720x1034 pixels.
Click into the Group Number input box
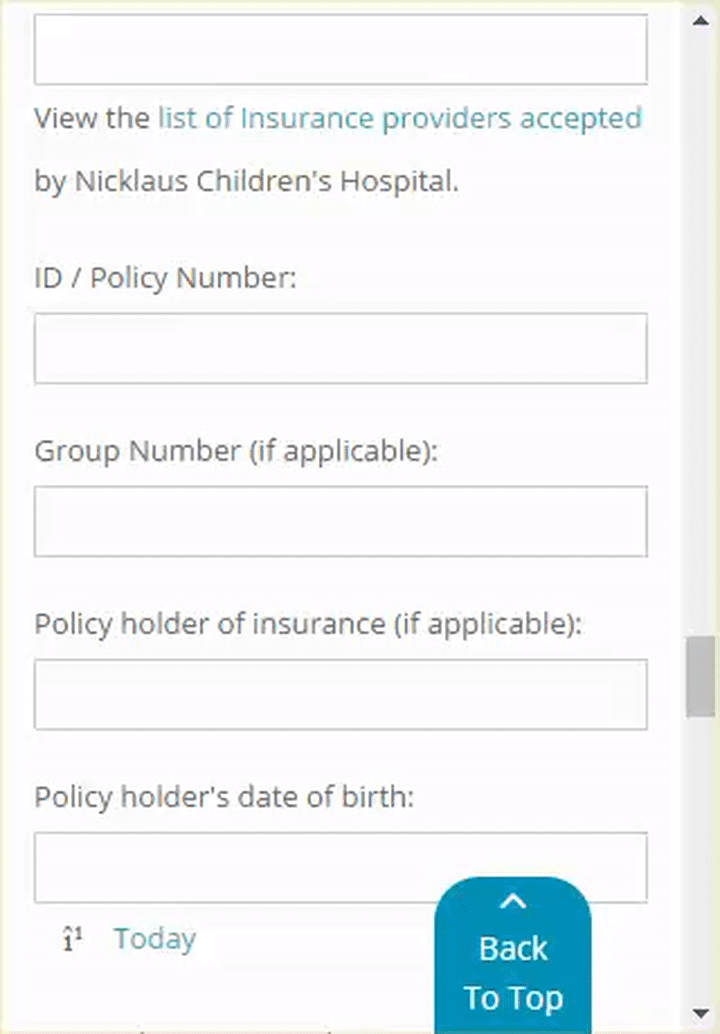[340, 521]
